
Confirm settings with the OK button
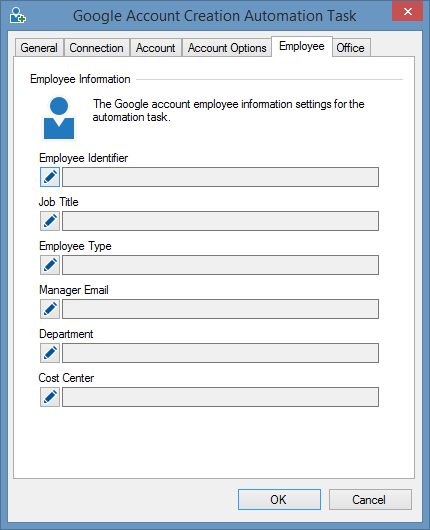click(x=279, y=499)
